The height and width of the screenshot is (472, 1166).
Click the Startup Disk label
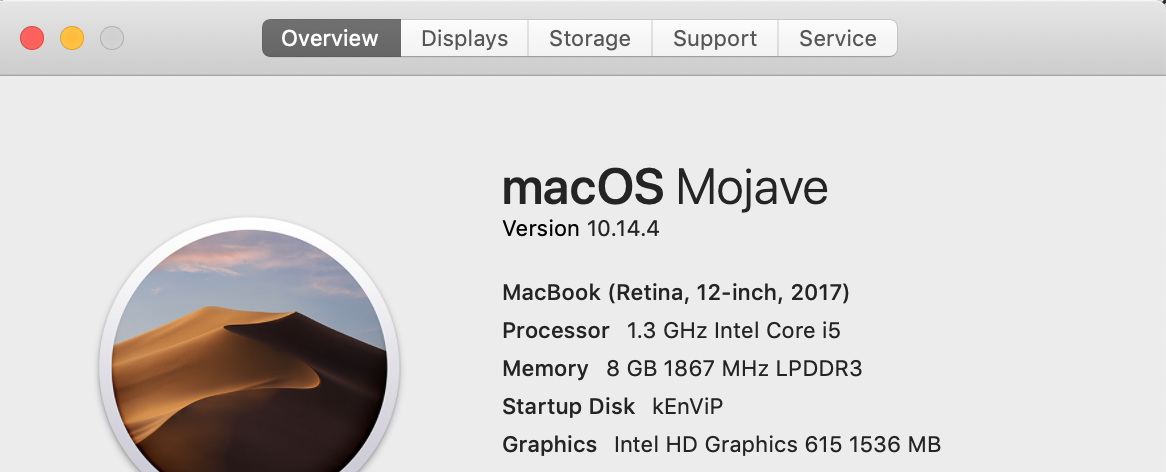[x=569, y=407]
